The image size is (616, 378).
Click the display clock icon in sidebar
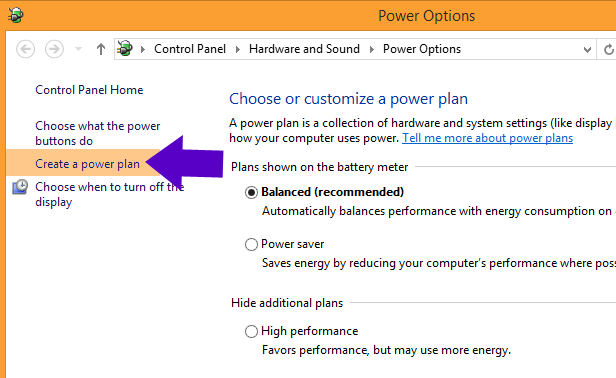click(x=20, y=187)
